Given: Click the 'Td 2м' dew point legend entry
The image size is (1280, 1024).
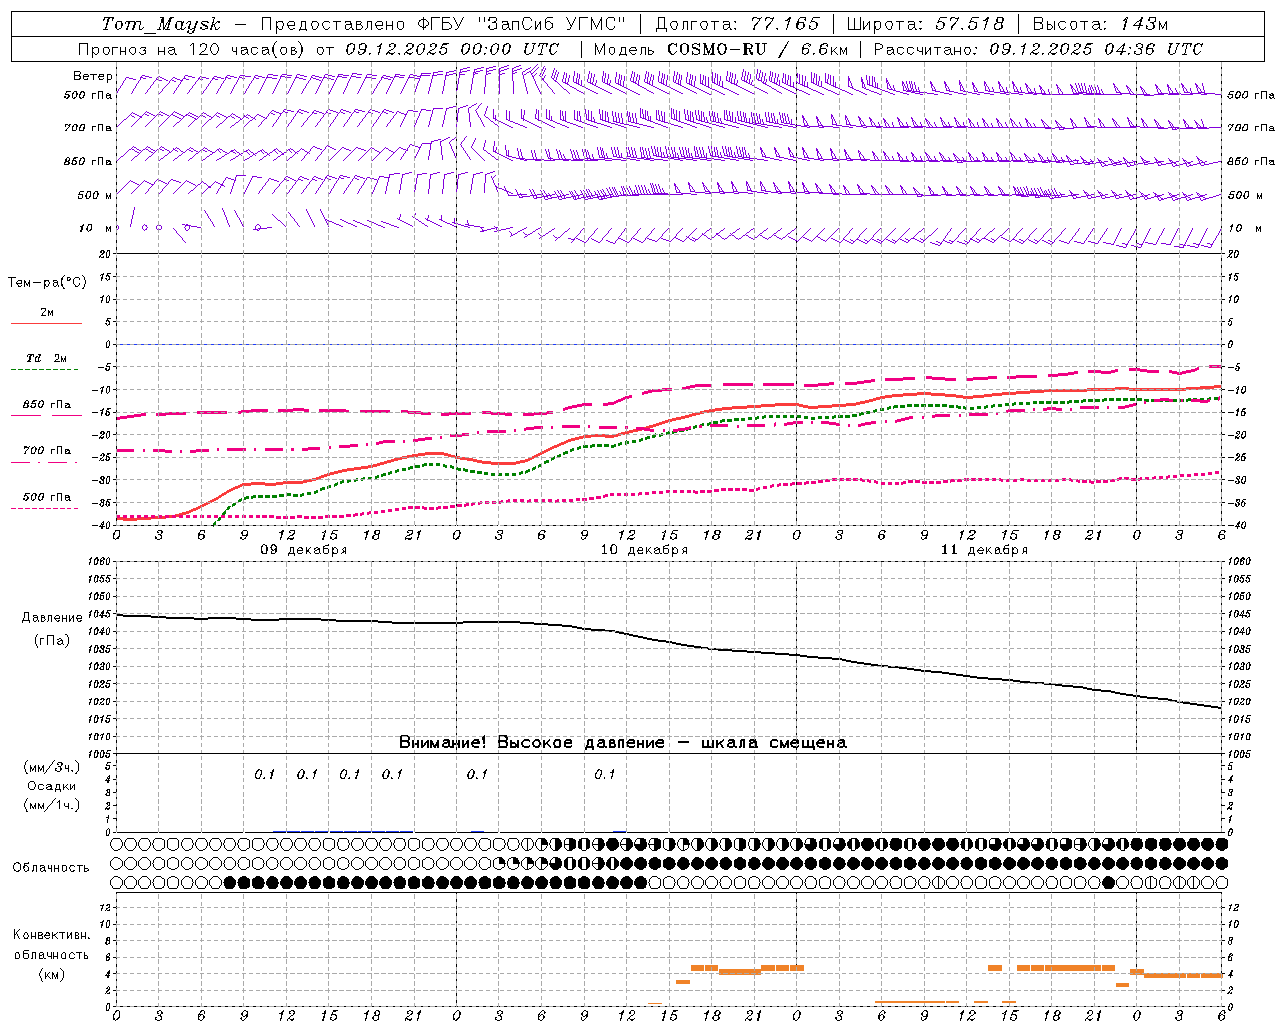Looking at the screenshot, I should coord(47,358).
